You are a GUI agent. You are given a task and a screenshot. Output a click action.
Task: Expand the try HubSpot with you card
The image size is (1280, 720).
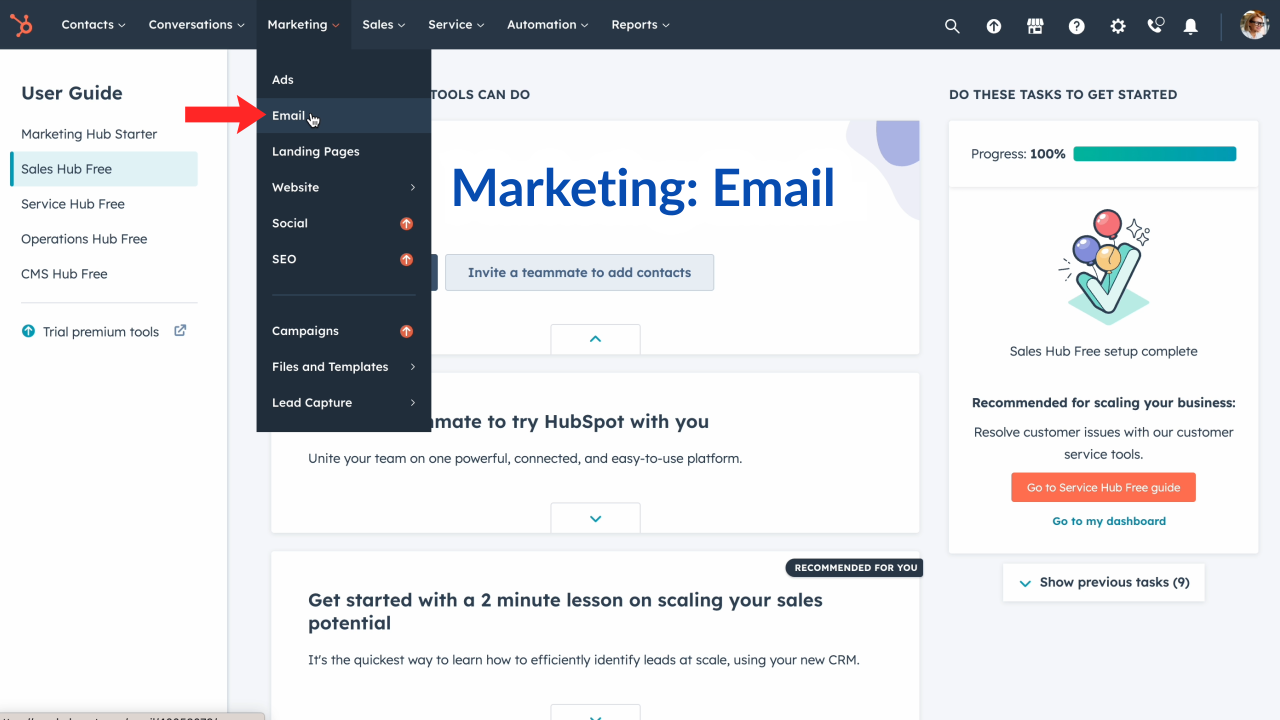coord(595,518)
